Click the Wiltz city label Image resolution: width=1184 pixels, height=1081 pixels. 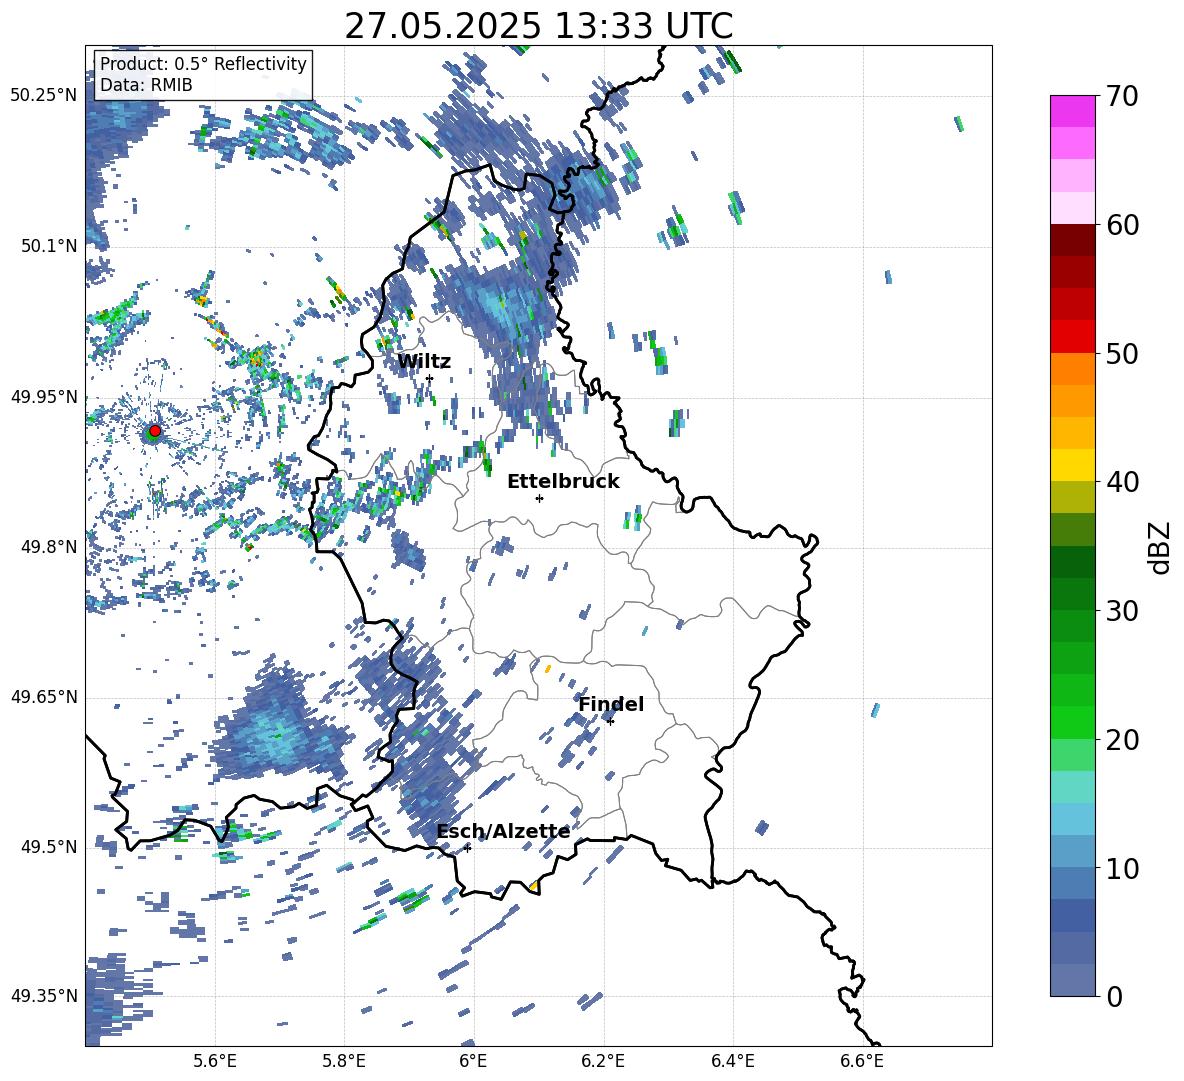click(x=424, y=362)
